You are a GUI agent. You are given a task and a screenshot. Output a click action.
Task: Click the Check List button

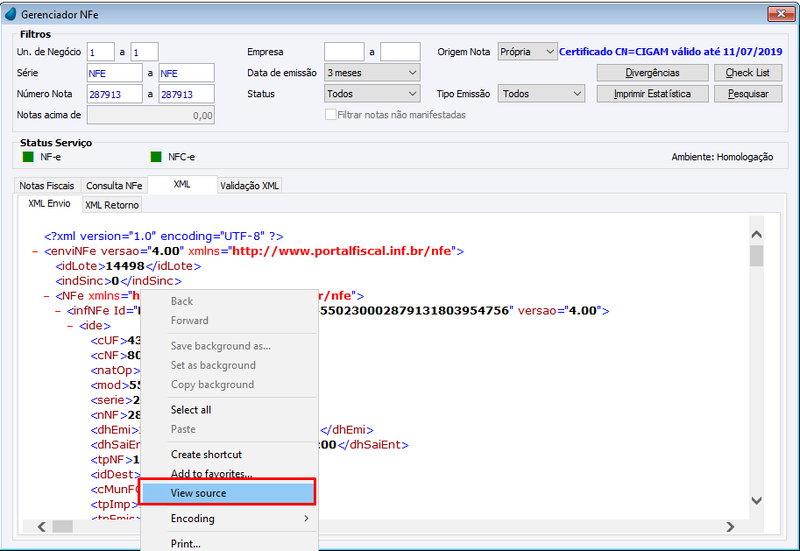[748, 72]
